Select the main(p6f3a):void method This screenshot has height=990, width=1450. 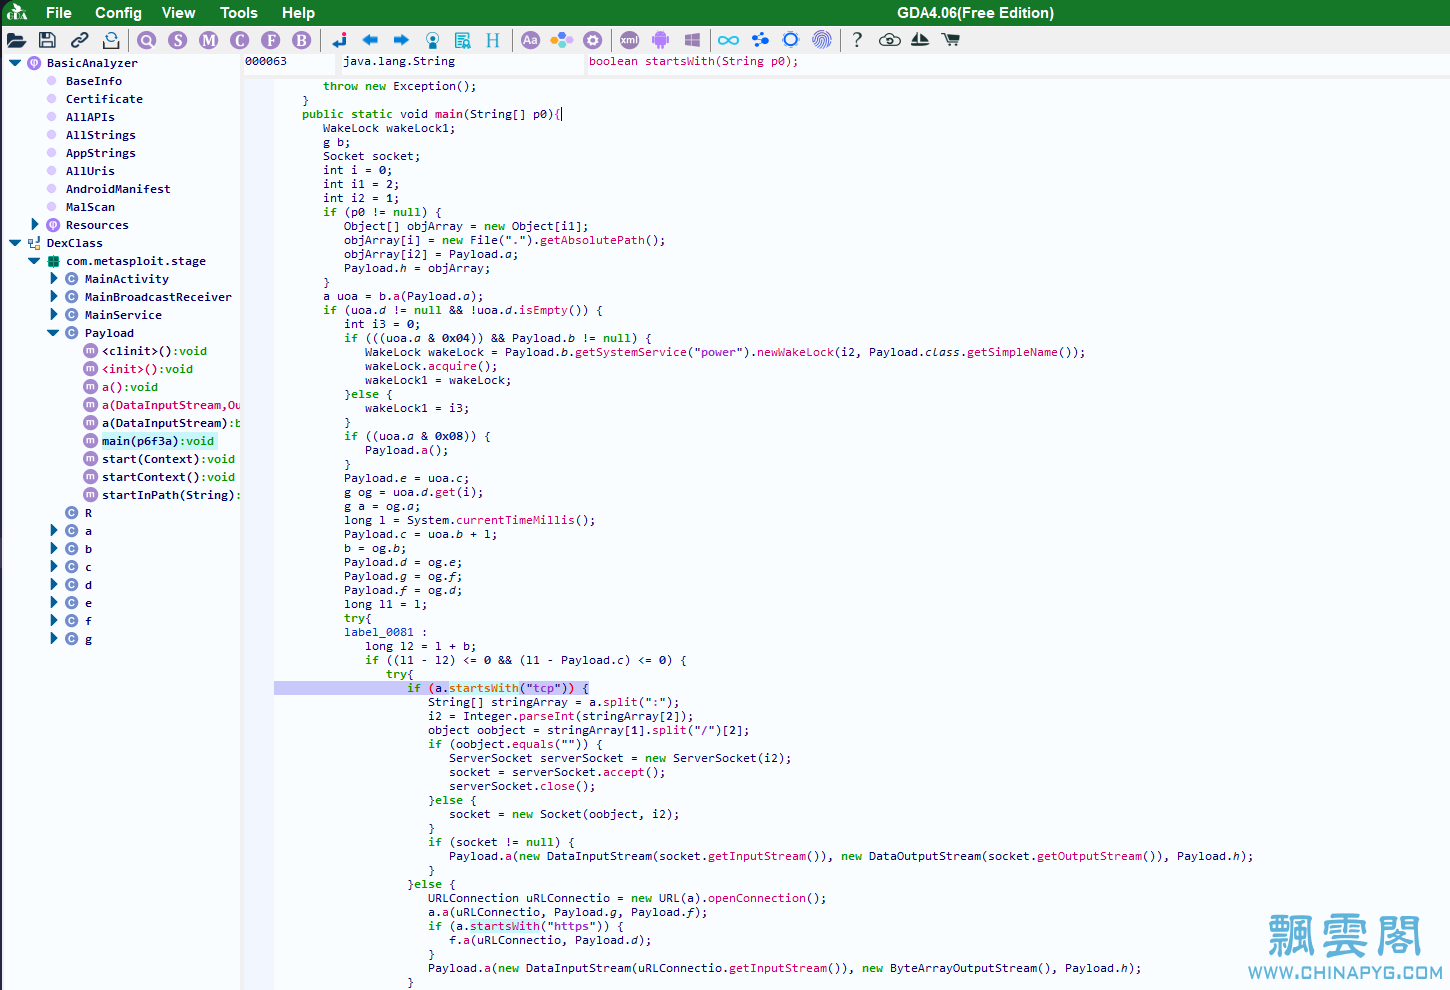(x=158, y=441)
